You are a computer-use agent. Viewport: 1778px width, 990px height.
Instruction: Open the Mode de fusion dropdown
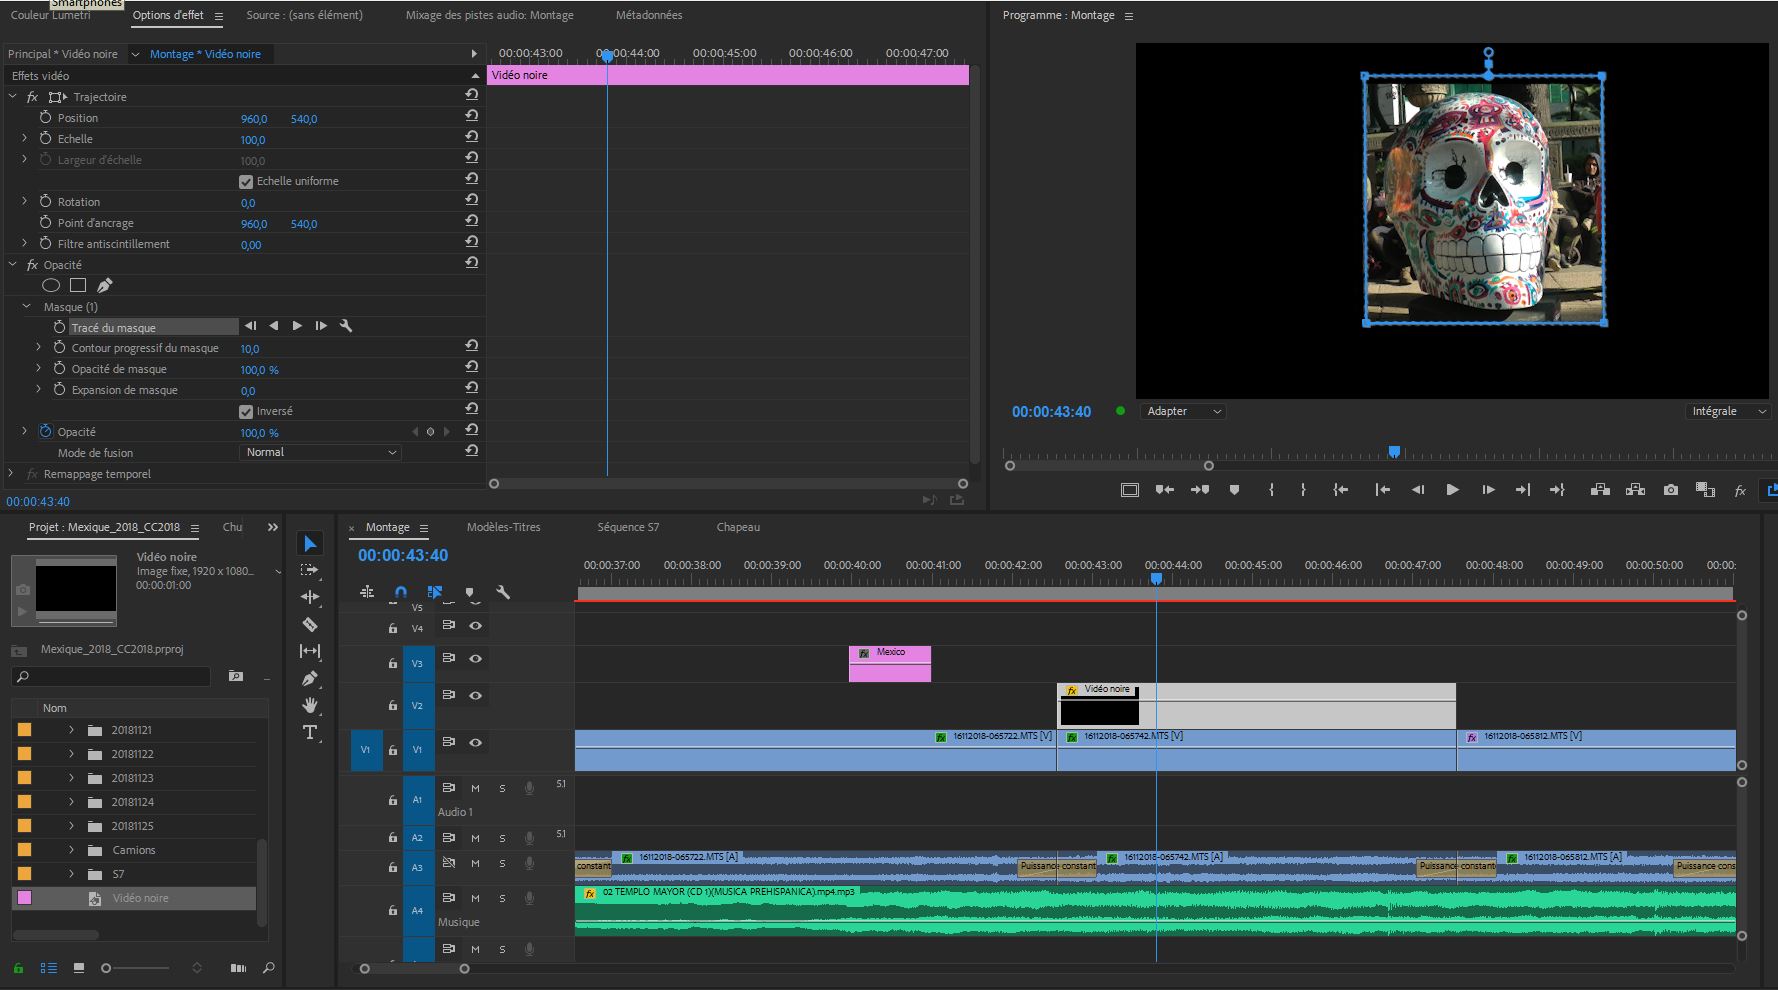click(320, 453)
